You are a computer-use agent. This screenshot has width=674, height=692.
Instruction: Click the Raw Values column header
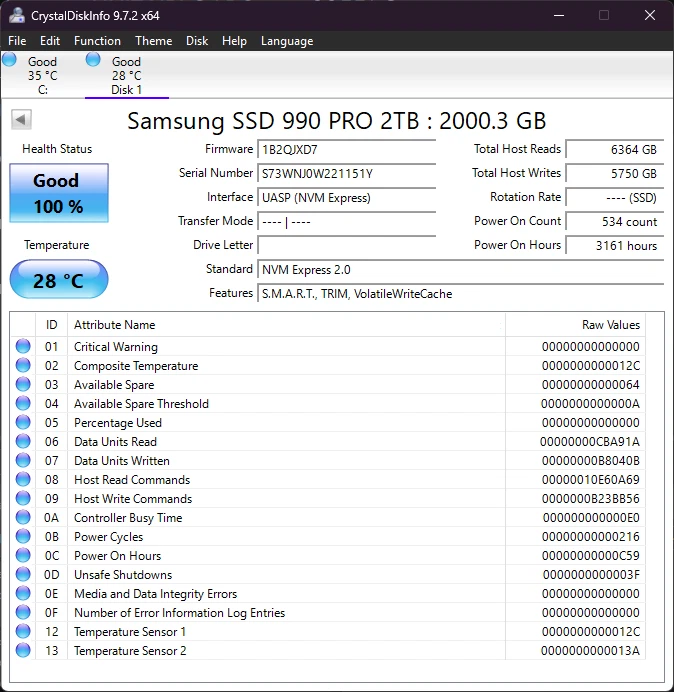[x=575, y=325]
